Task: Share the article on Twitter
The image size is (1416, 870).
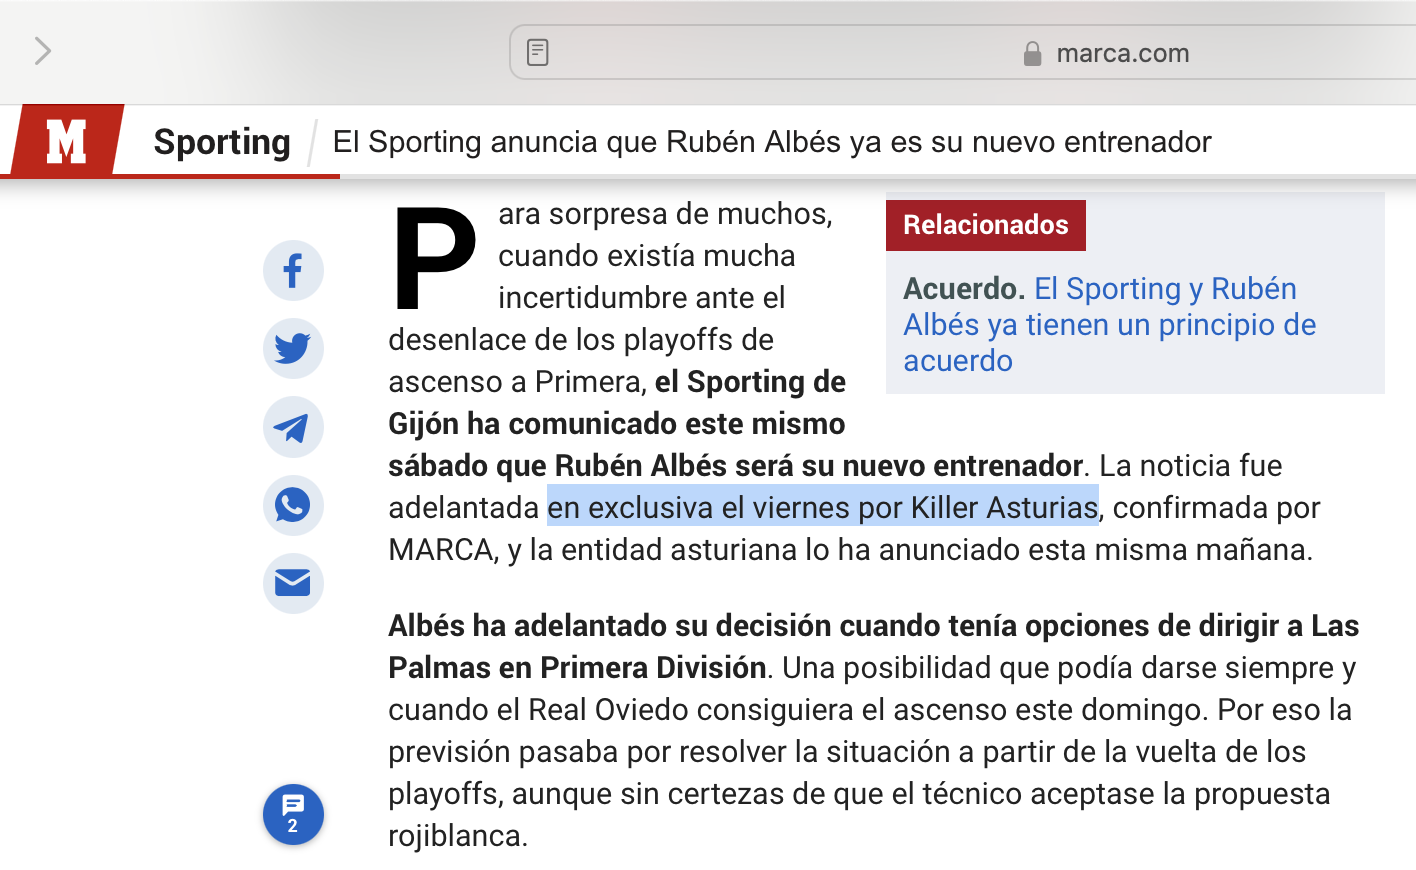Action: click(293, 349)
